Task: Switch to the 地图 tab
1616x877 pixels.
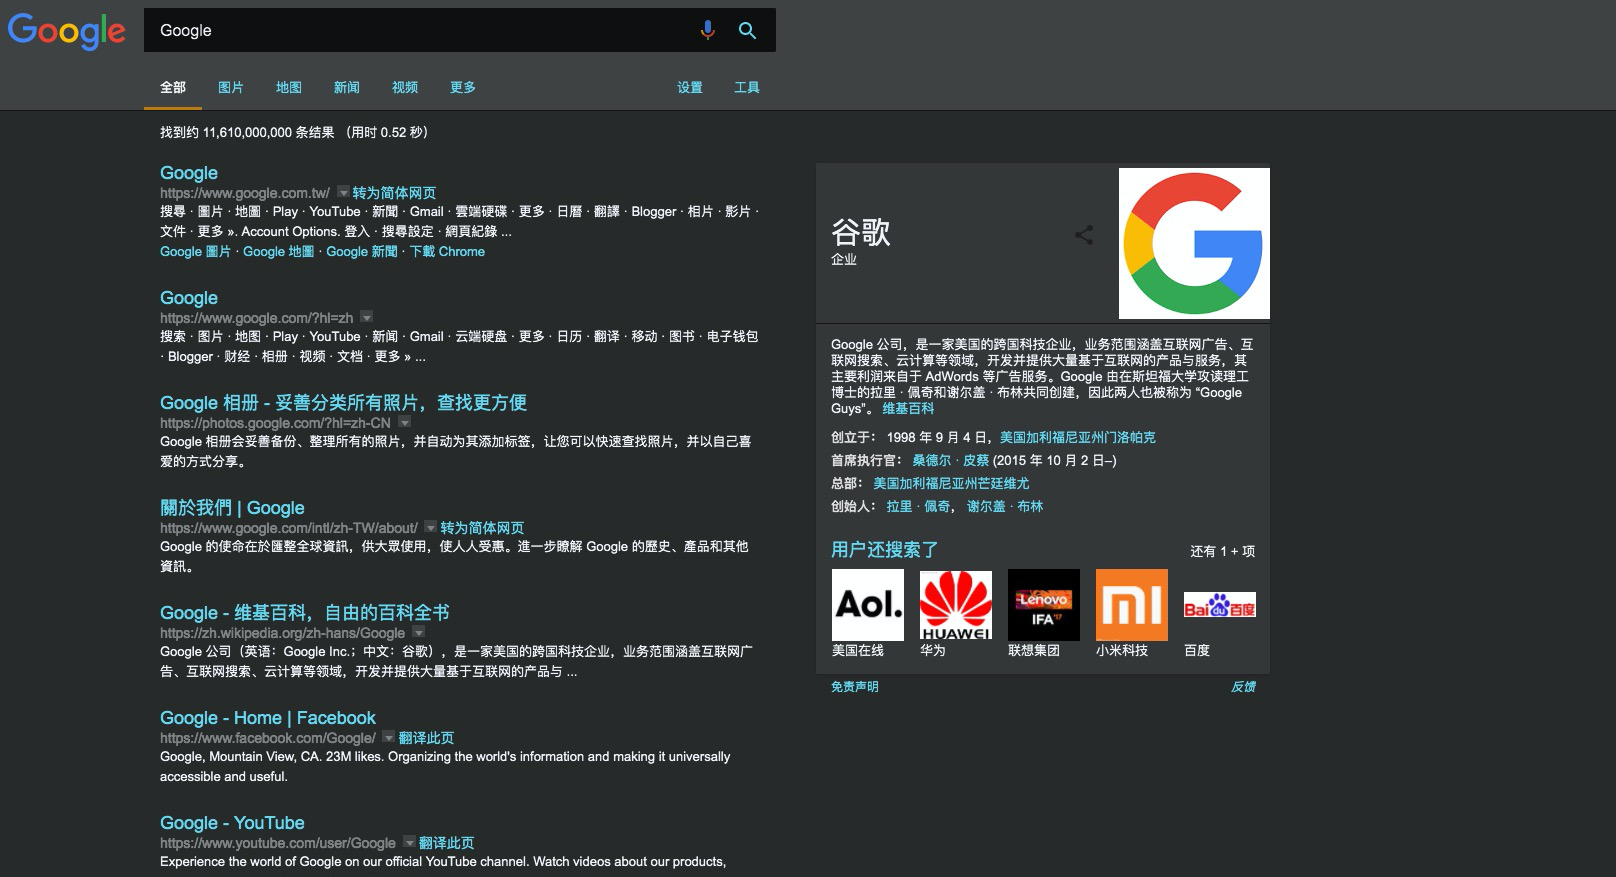Action: tap(289, 87)
